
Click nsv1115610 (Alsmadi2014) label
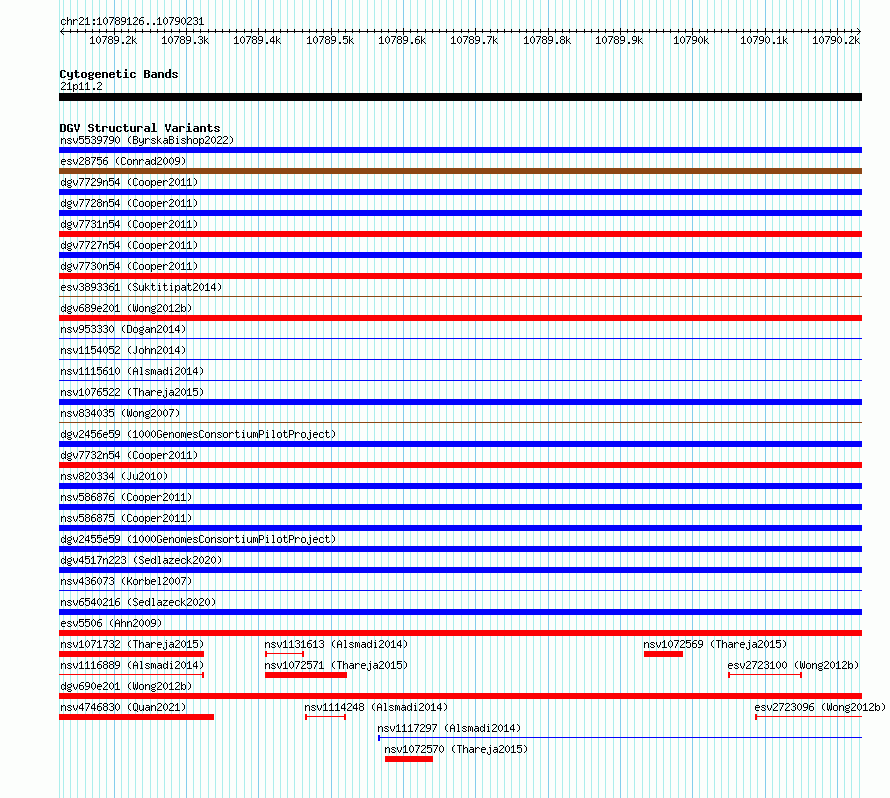coord(132,371)
